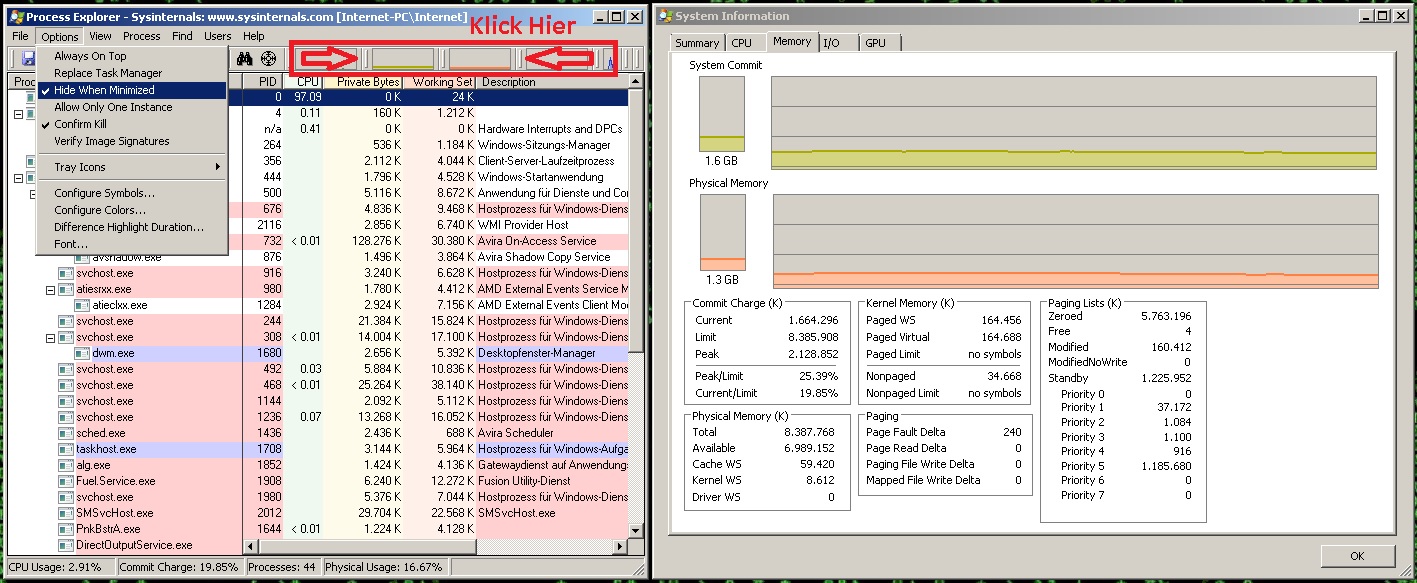This screenshot has width=1417, height=583.
Task: Click the System Commit 1.6 GB gauge bar
Action: pyautogui.click(x=722, y=114)
